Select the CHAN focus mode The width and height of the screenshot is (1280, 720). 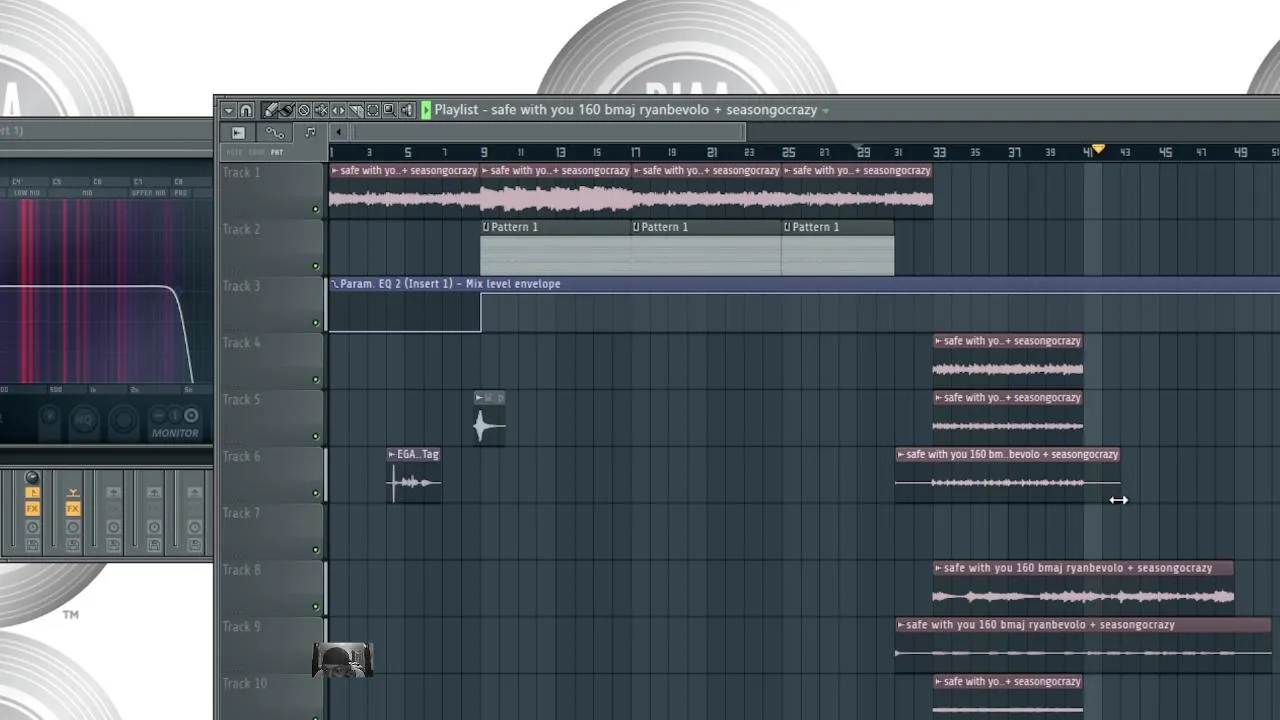click(256, 152)
